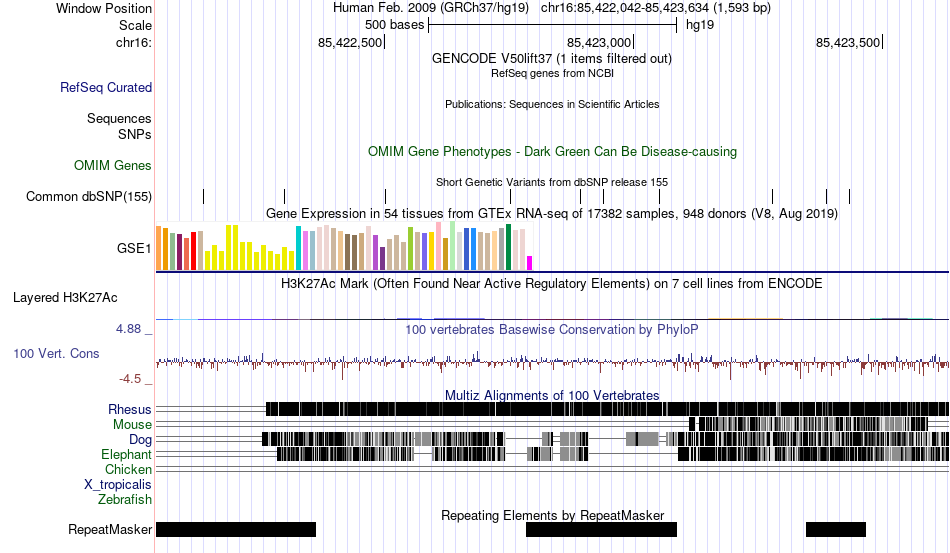Click the Mouse alignment block row
The height and width of the screenshot is (553, 950).
coord(808,424)
